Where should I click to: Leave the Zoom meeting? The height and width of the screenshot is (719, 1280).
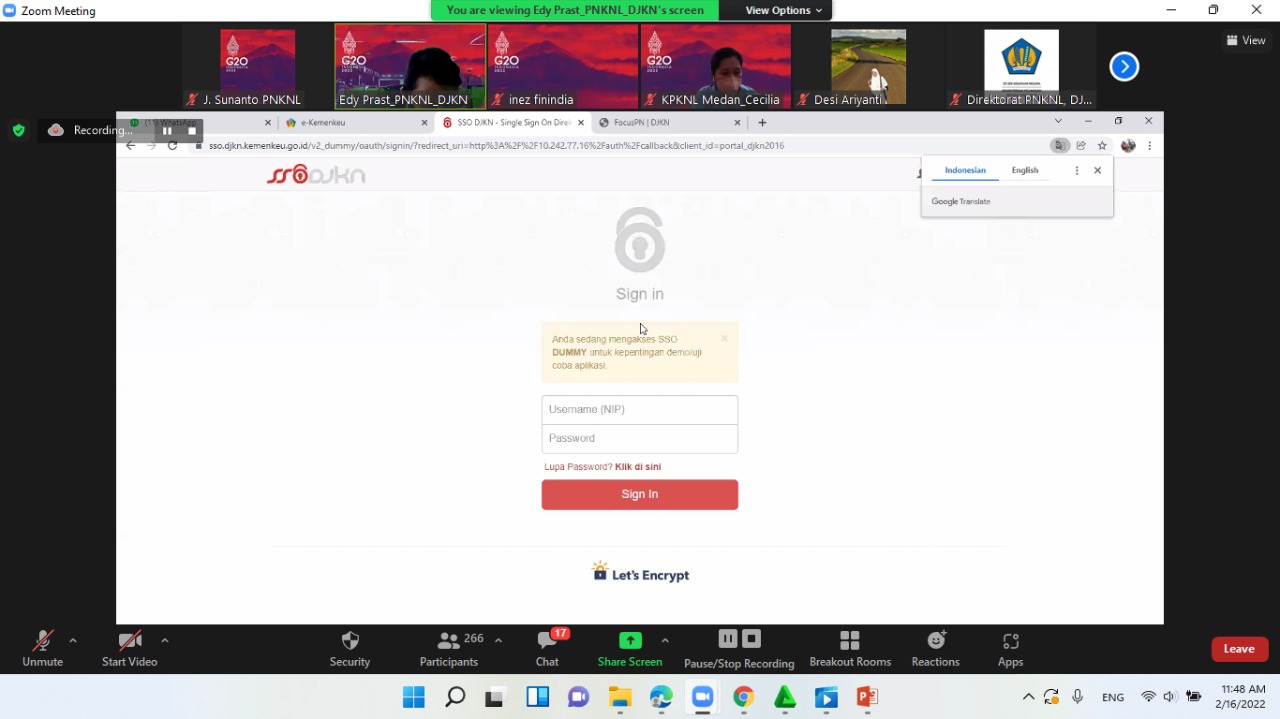(x=1239, y=649)
